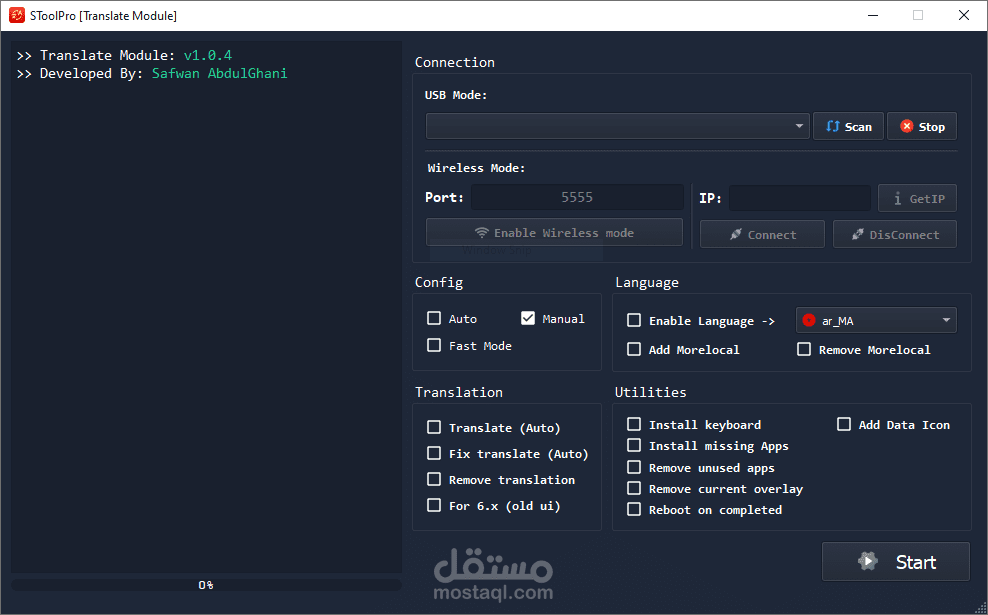Enable Reboot on completed option
988x615 pixels.
[634, 509]
